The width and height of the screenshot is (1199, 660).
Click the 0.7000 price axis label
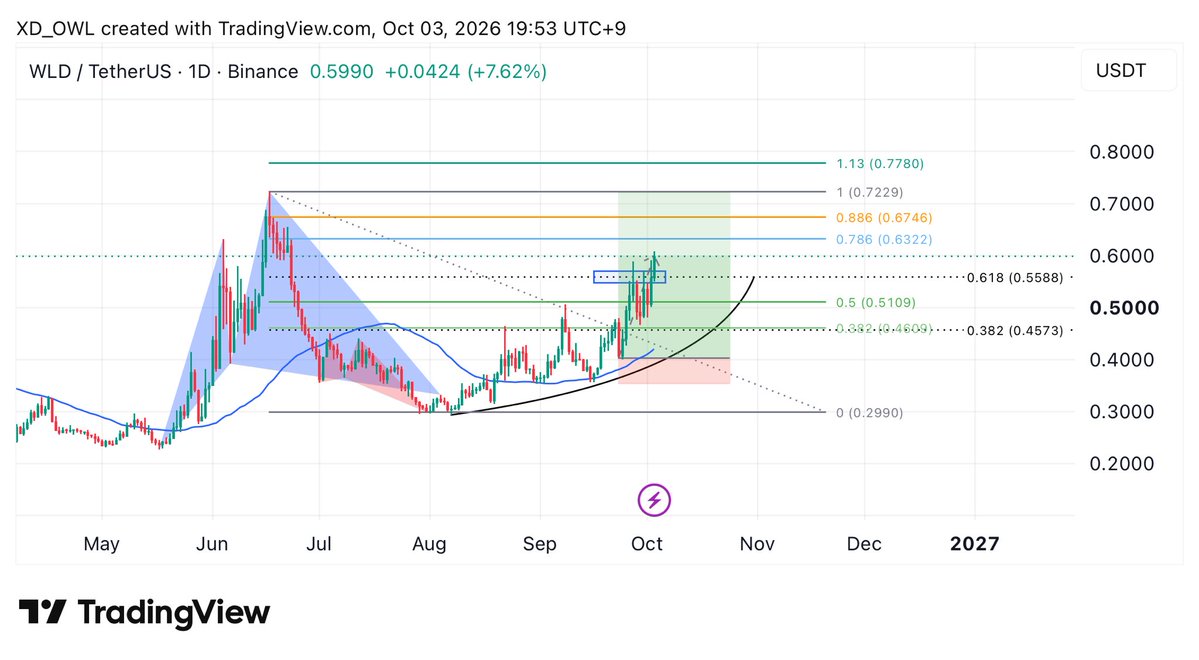[x=1122, y=204]
